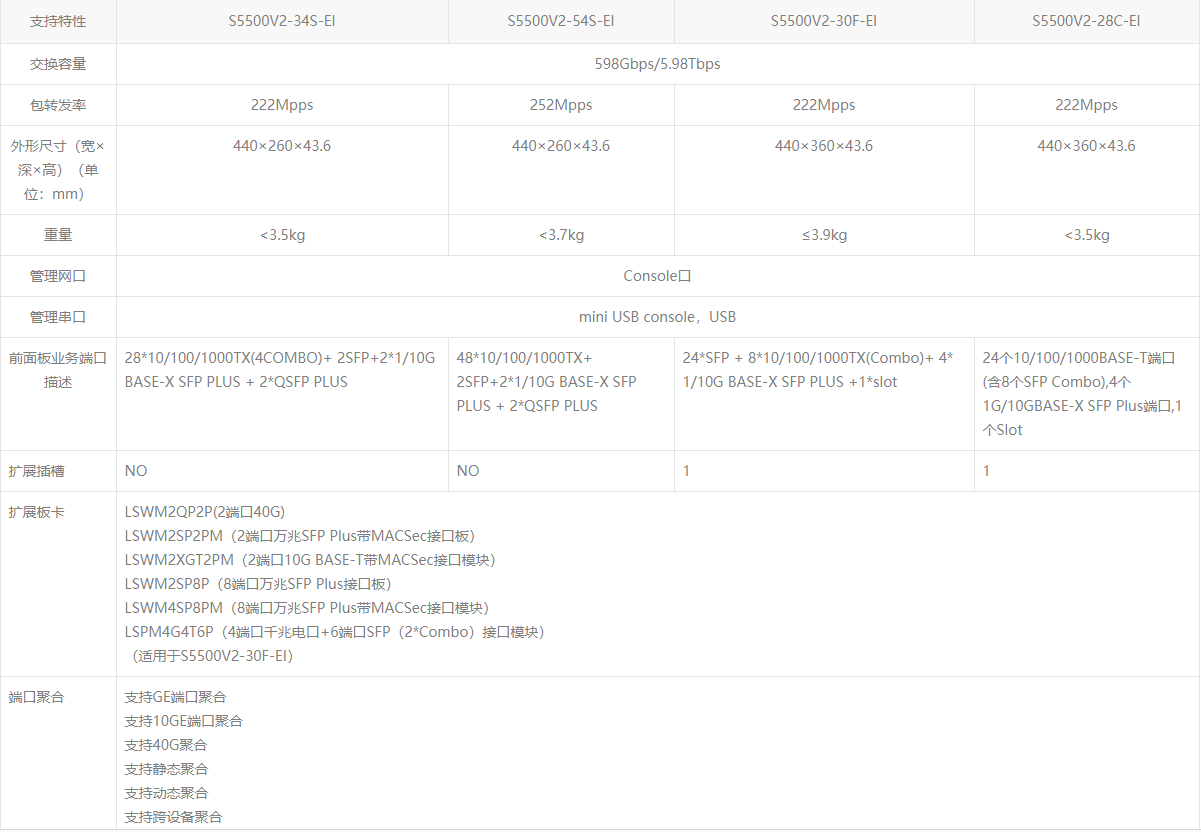The width and height of the screenshot is (1201, 832).
Task: Click NO in the S5500V2-54S-EI expansion slot cell
Action: coord(468,470)
